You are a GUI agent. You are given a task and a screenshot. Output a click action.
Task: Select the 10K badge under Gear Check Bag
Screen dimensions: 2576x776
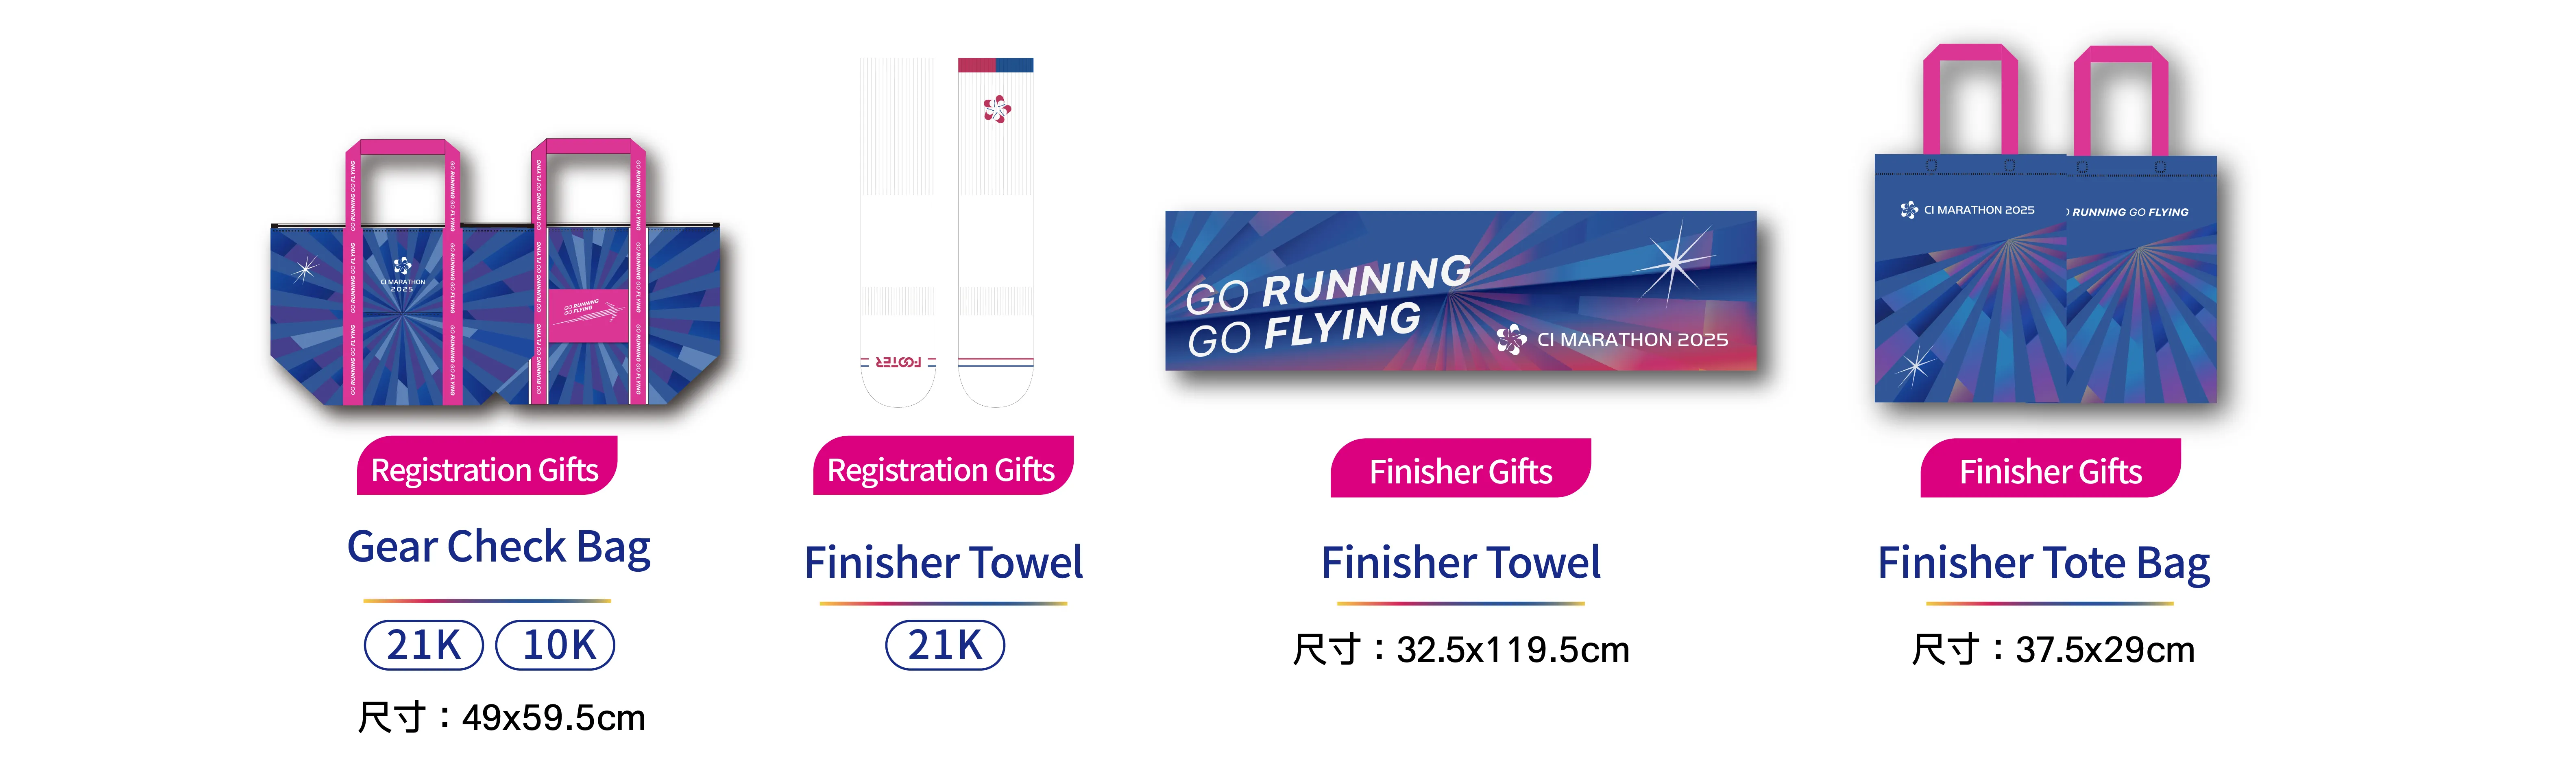coord(556,645)
